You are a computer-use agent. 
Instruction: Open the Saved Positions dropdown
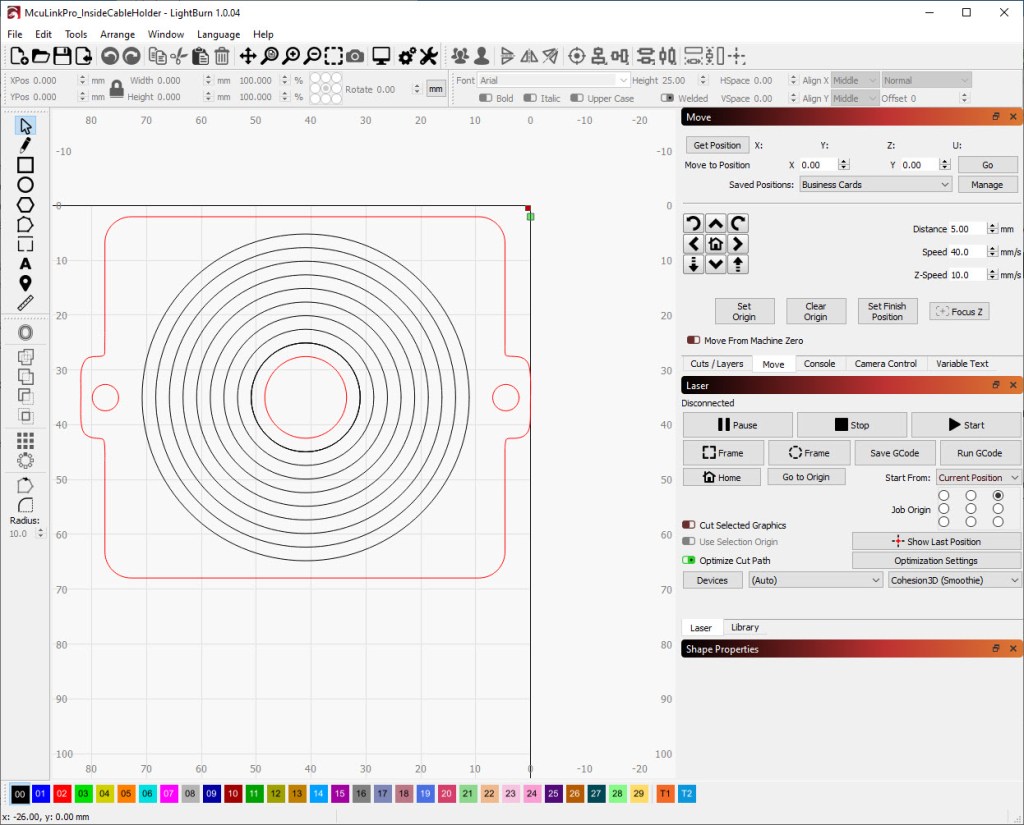click(x=875, y=185)
